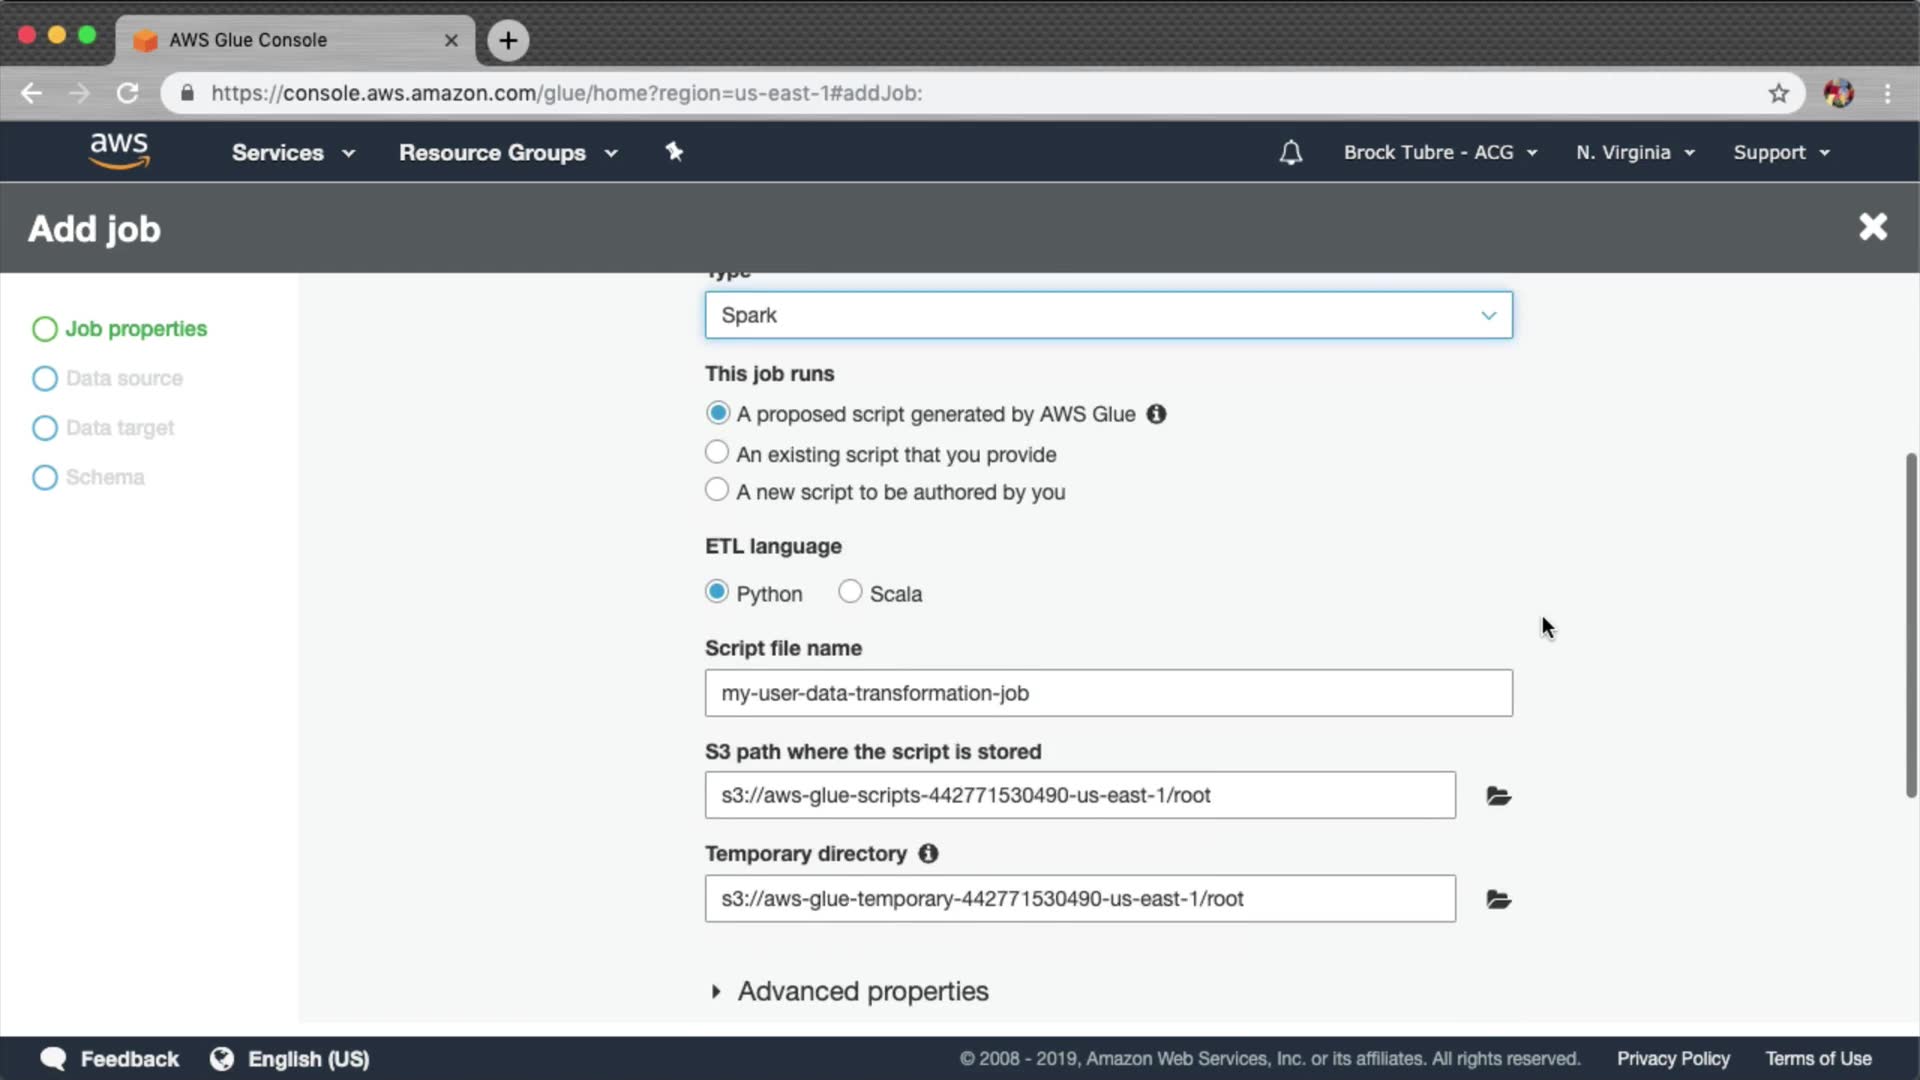This screenshot has height=1080, width=1920.
Task: Click the Script file name field
Action: pyautogui.click(x=1108, y=693)
